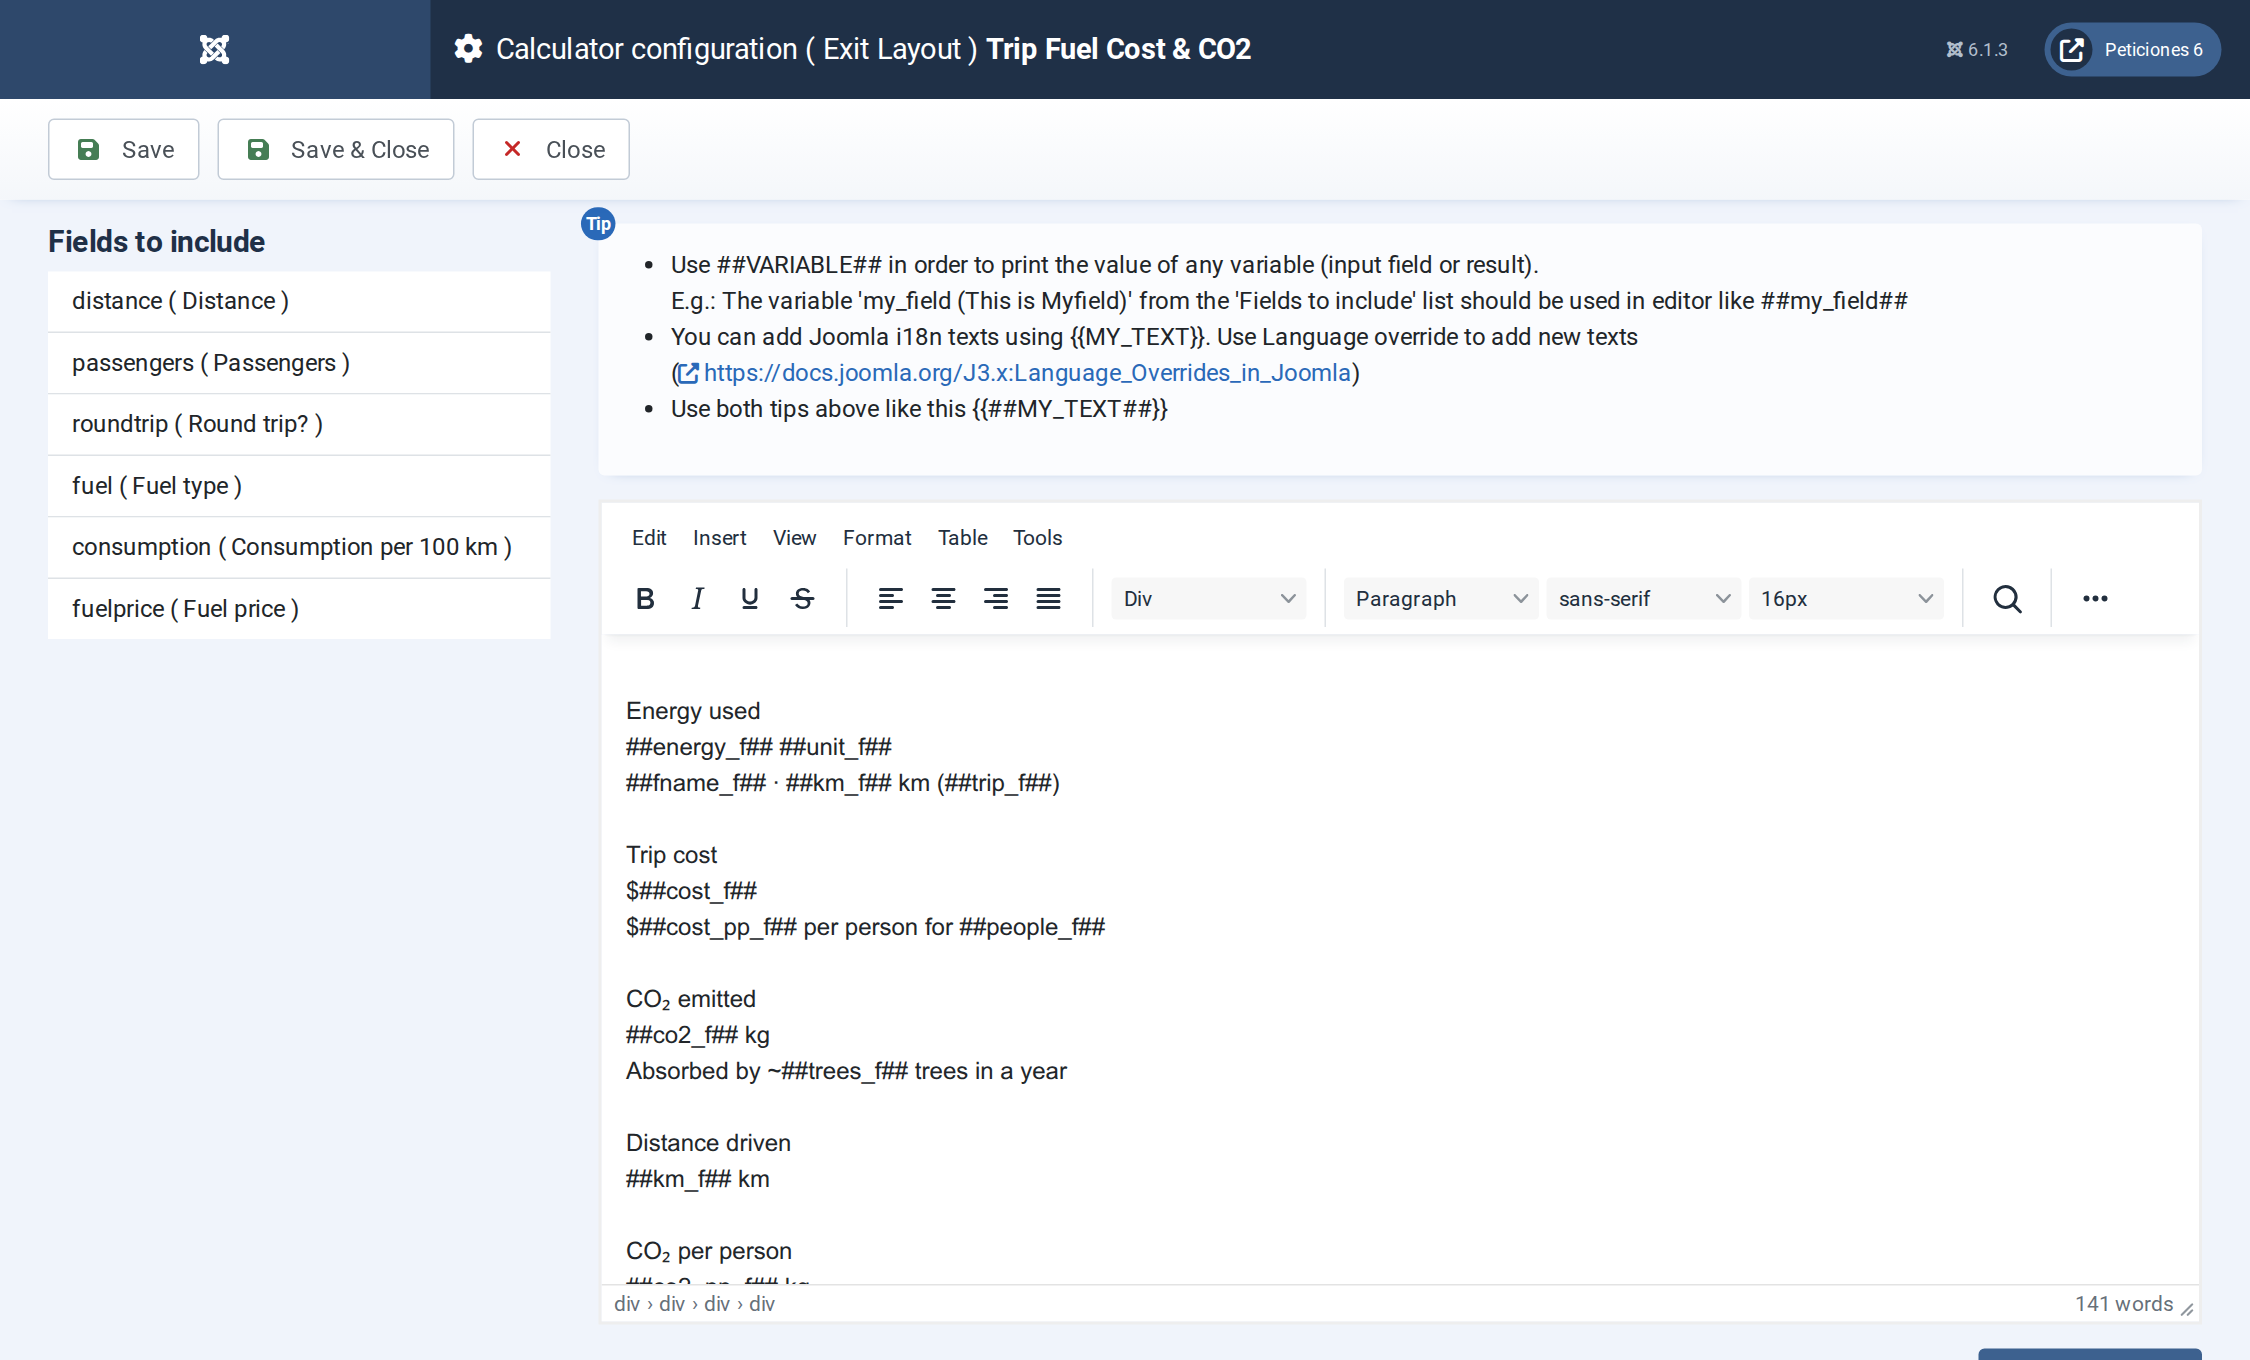
Task: Open the Tools menu
Action: [1037, 538]
